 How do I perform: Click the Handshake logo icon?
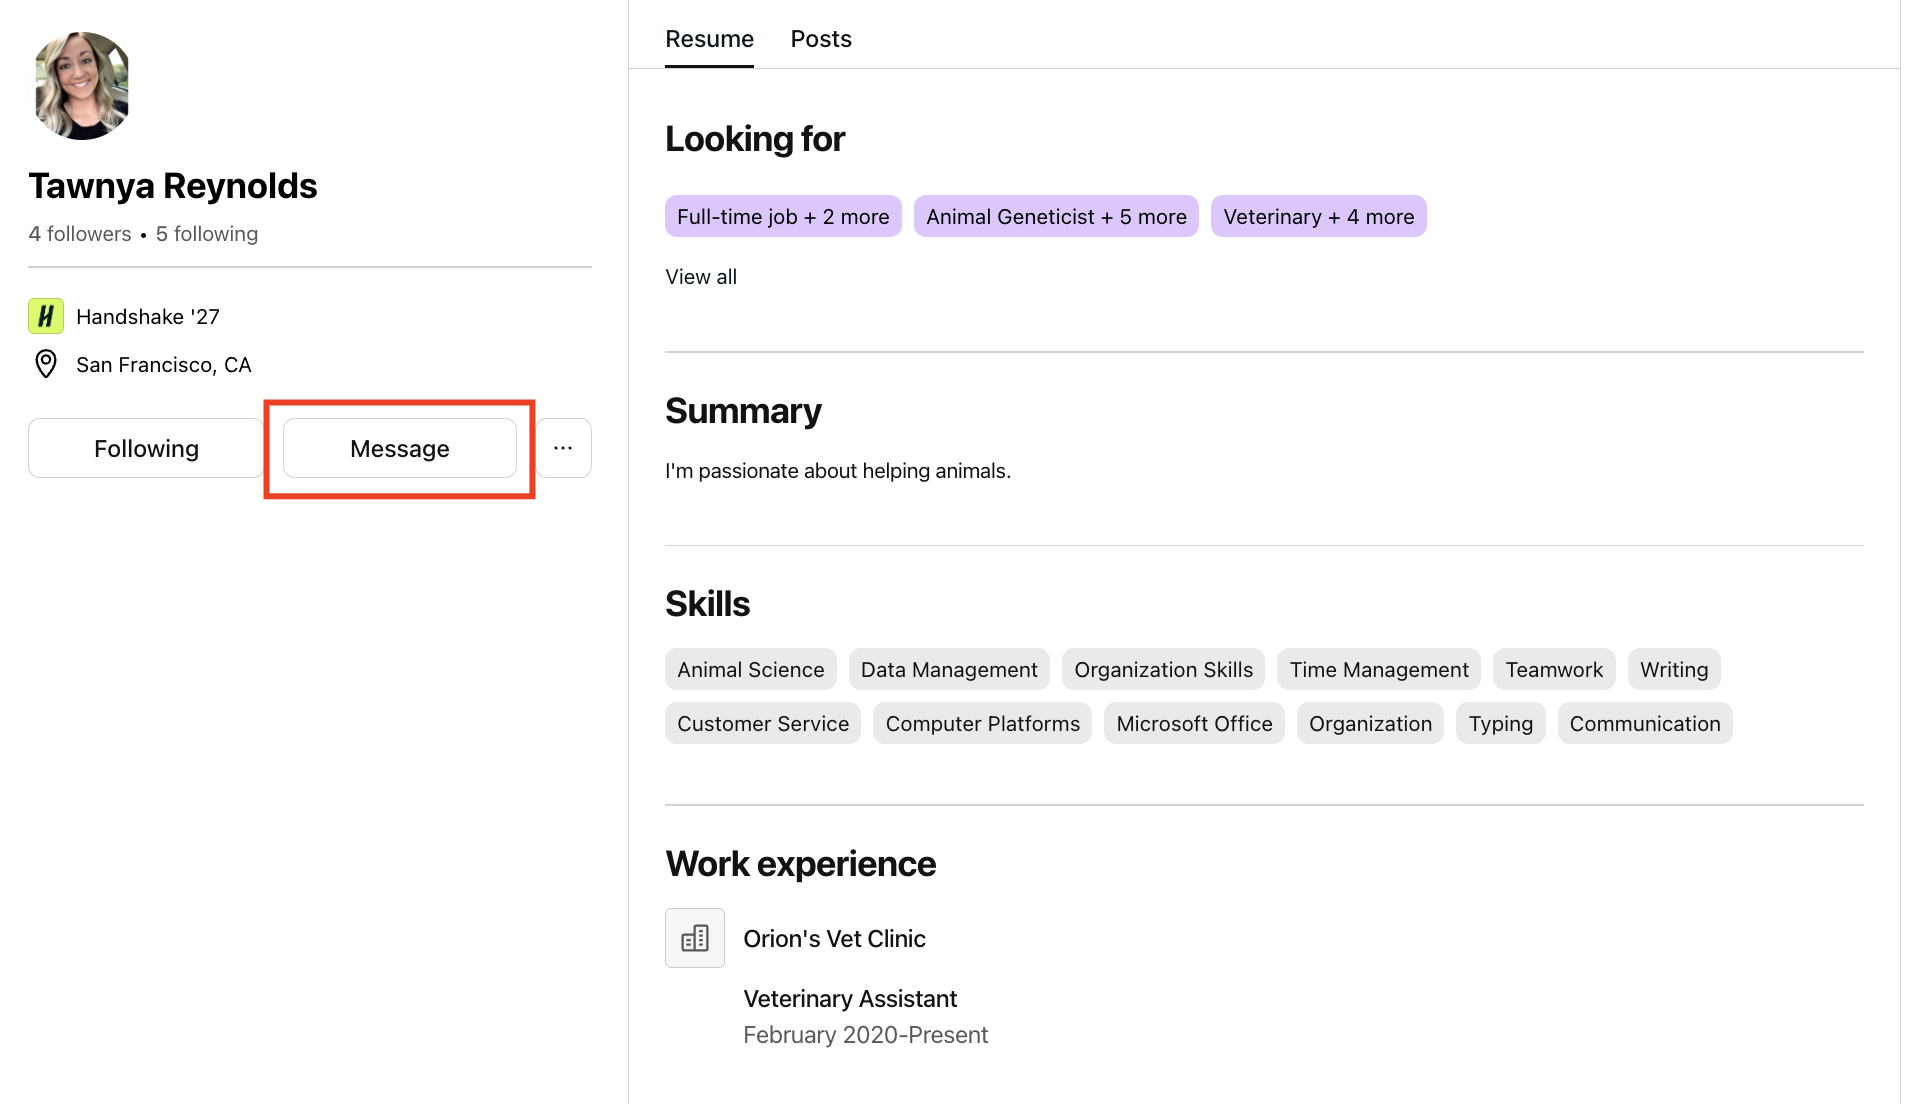pos(46,316)
